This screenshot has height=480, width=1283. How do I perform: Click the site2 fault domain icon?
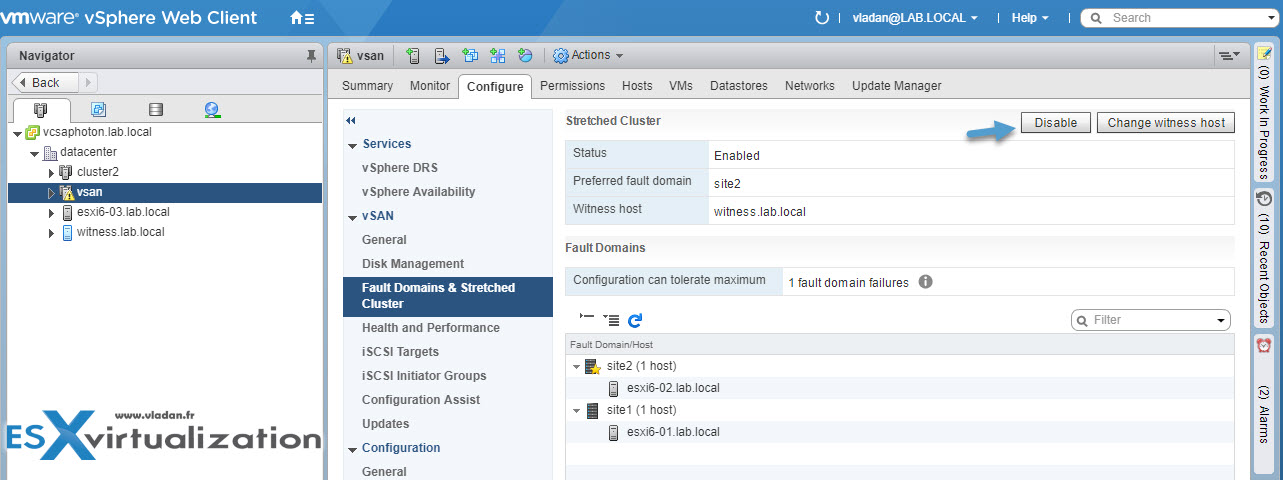pos(592,366)
